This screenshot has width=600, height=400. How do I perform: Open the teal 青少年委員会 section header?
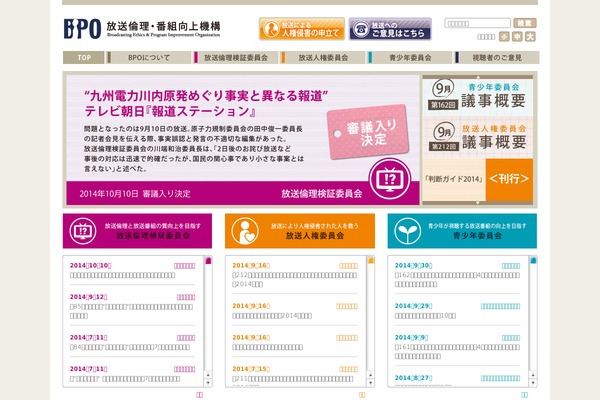tap(462, 231)
